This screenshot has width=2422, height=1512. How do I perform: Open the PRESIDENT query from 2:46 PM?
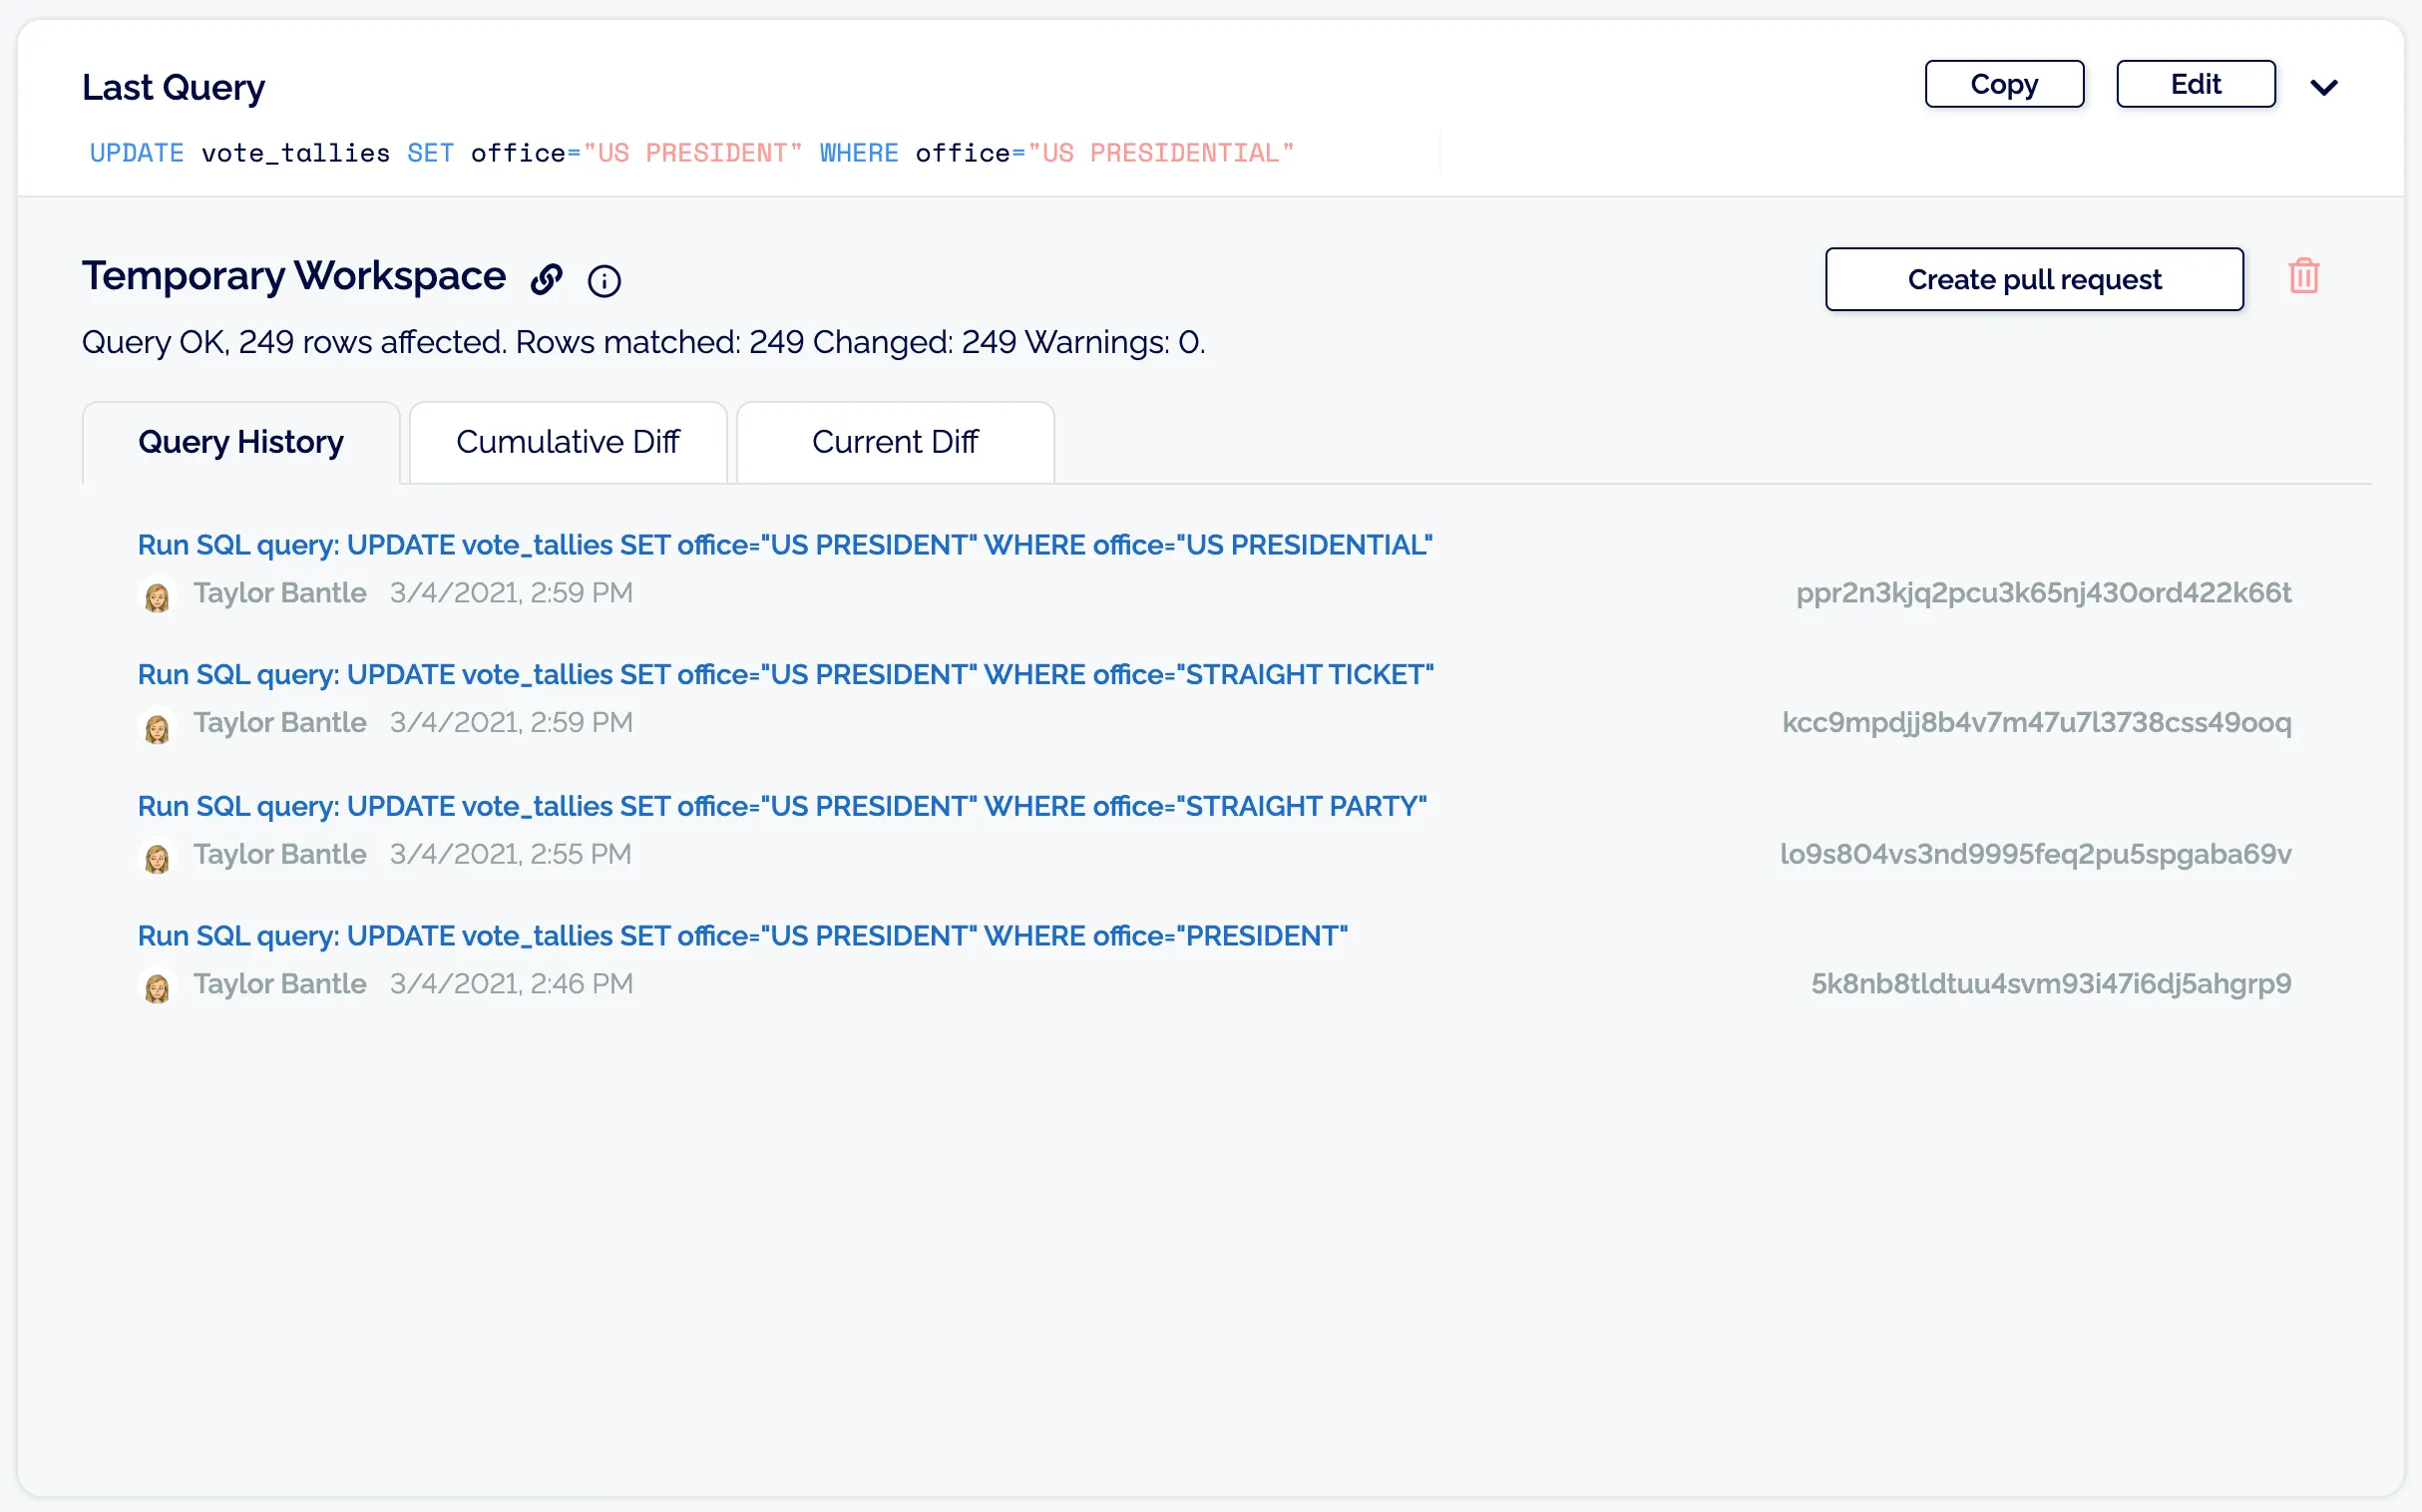743,936
